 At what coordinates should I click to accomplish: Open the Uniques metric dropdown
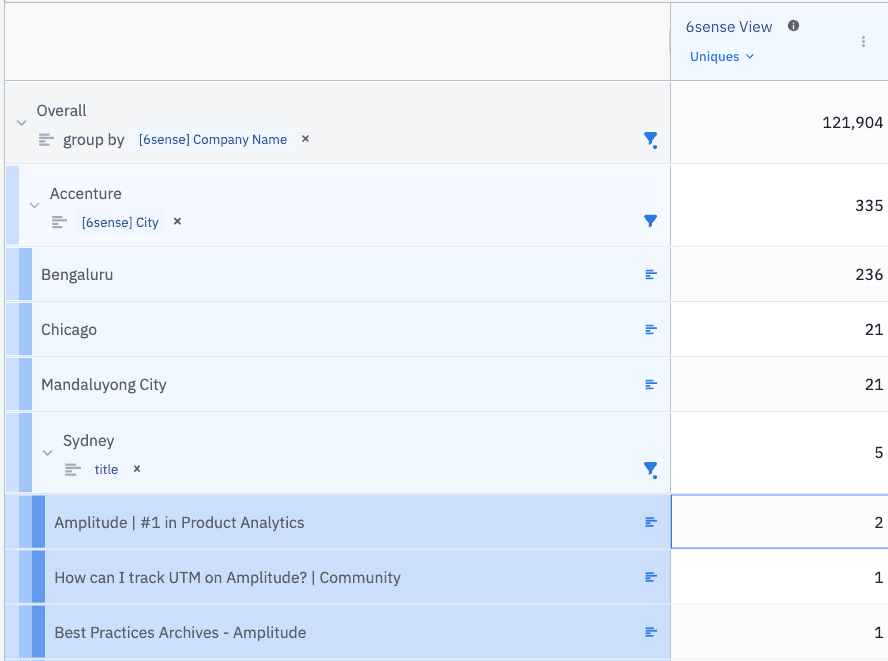[722, 57]
